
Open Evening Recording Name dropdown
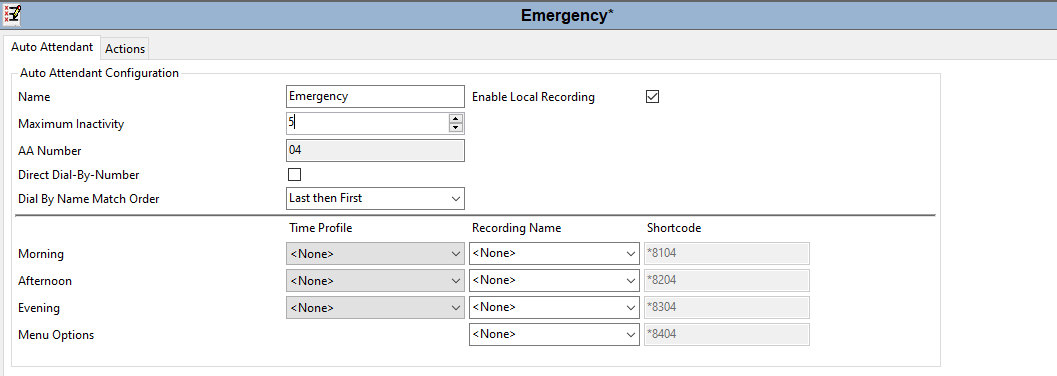pyautogui.click(x=554, y=307)
